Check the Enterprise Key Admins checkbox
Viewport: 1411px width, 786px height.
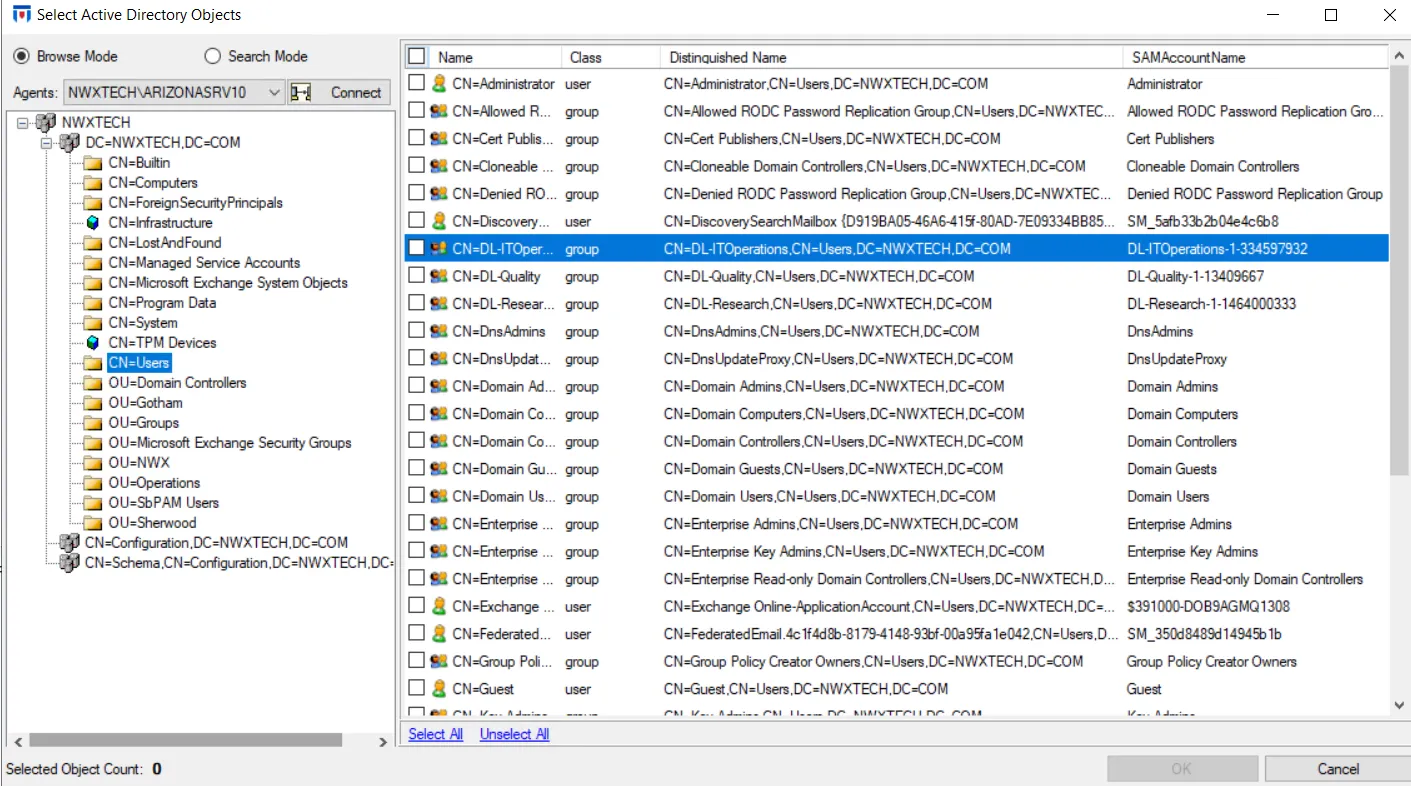(416, 551)
